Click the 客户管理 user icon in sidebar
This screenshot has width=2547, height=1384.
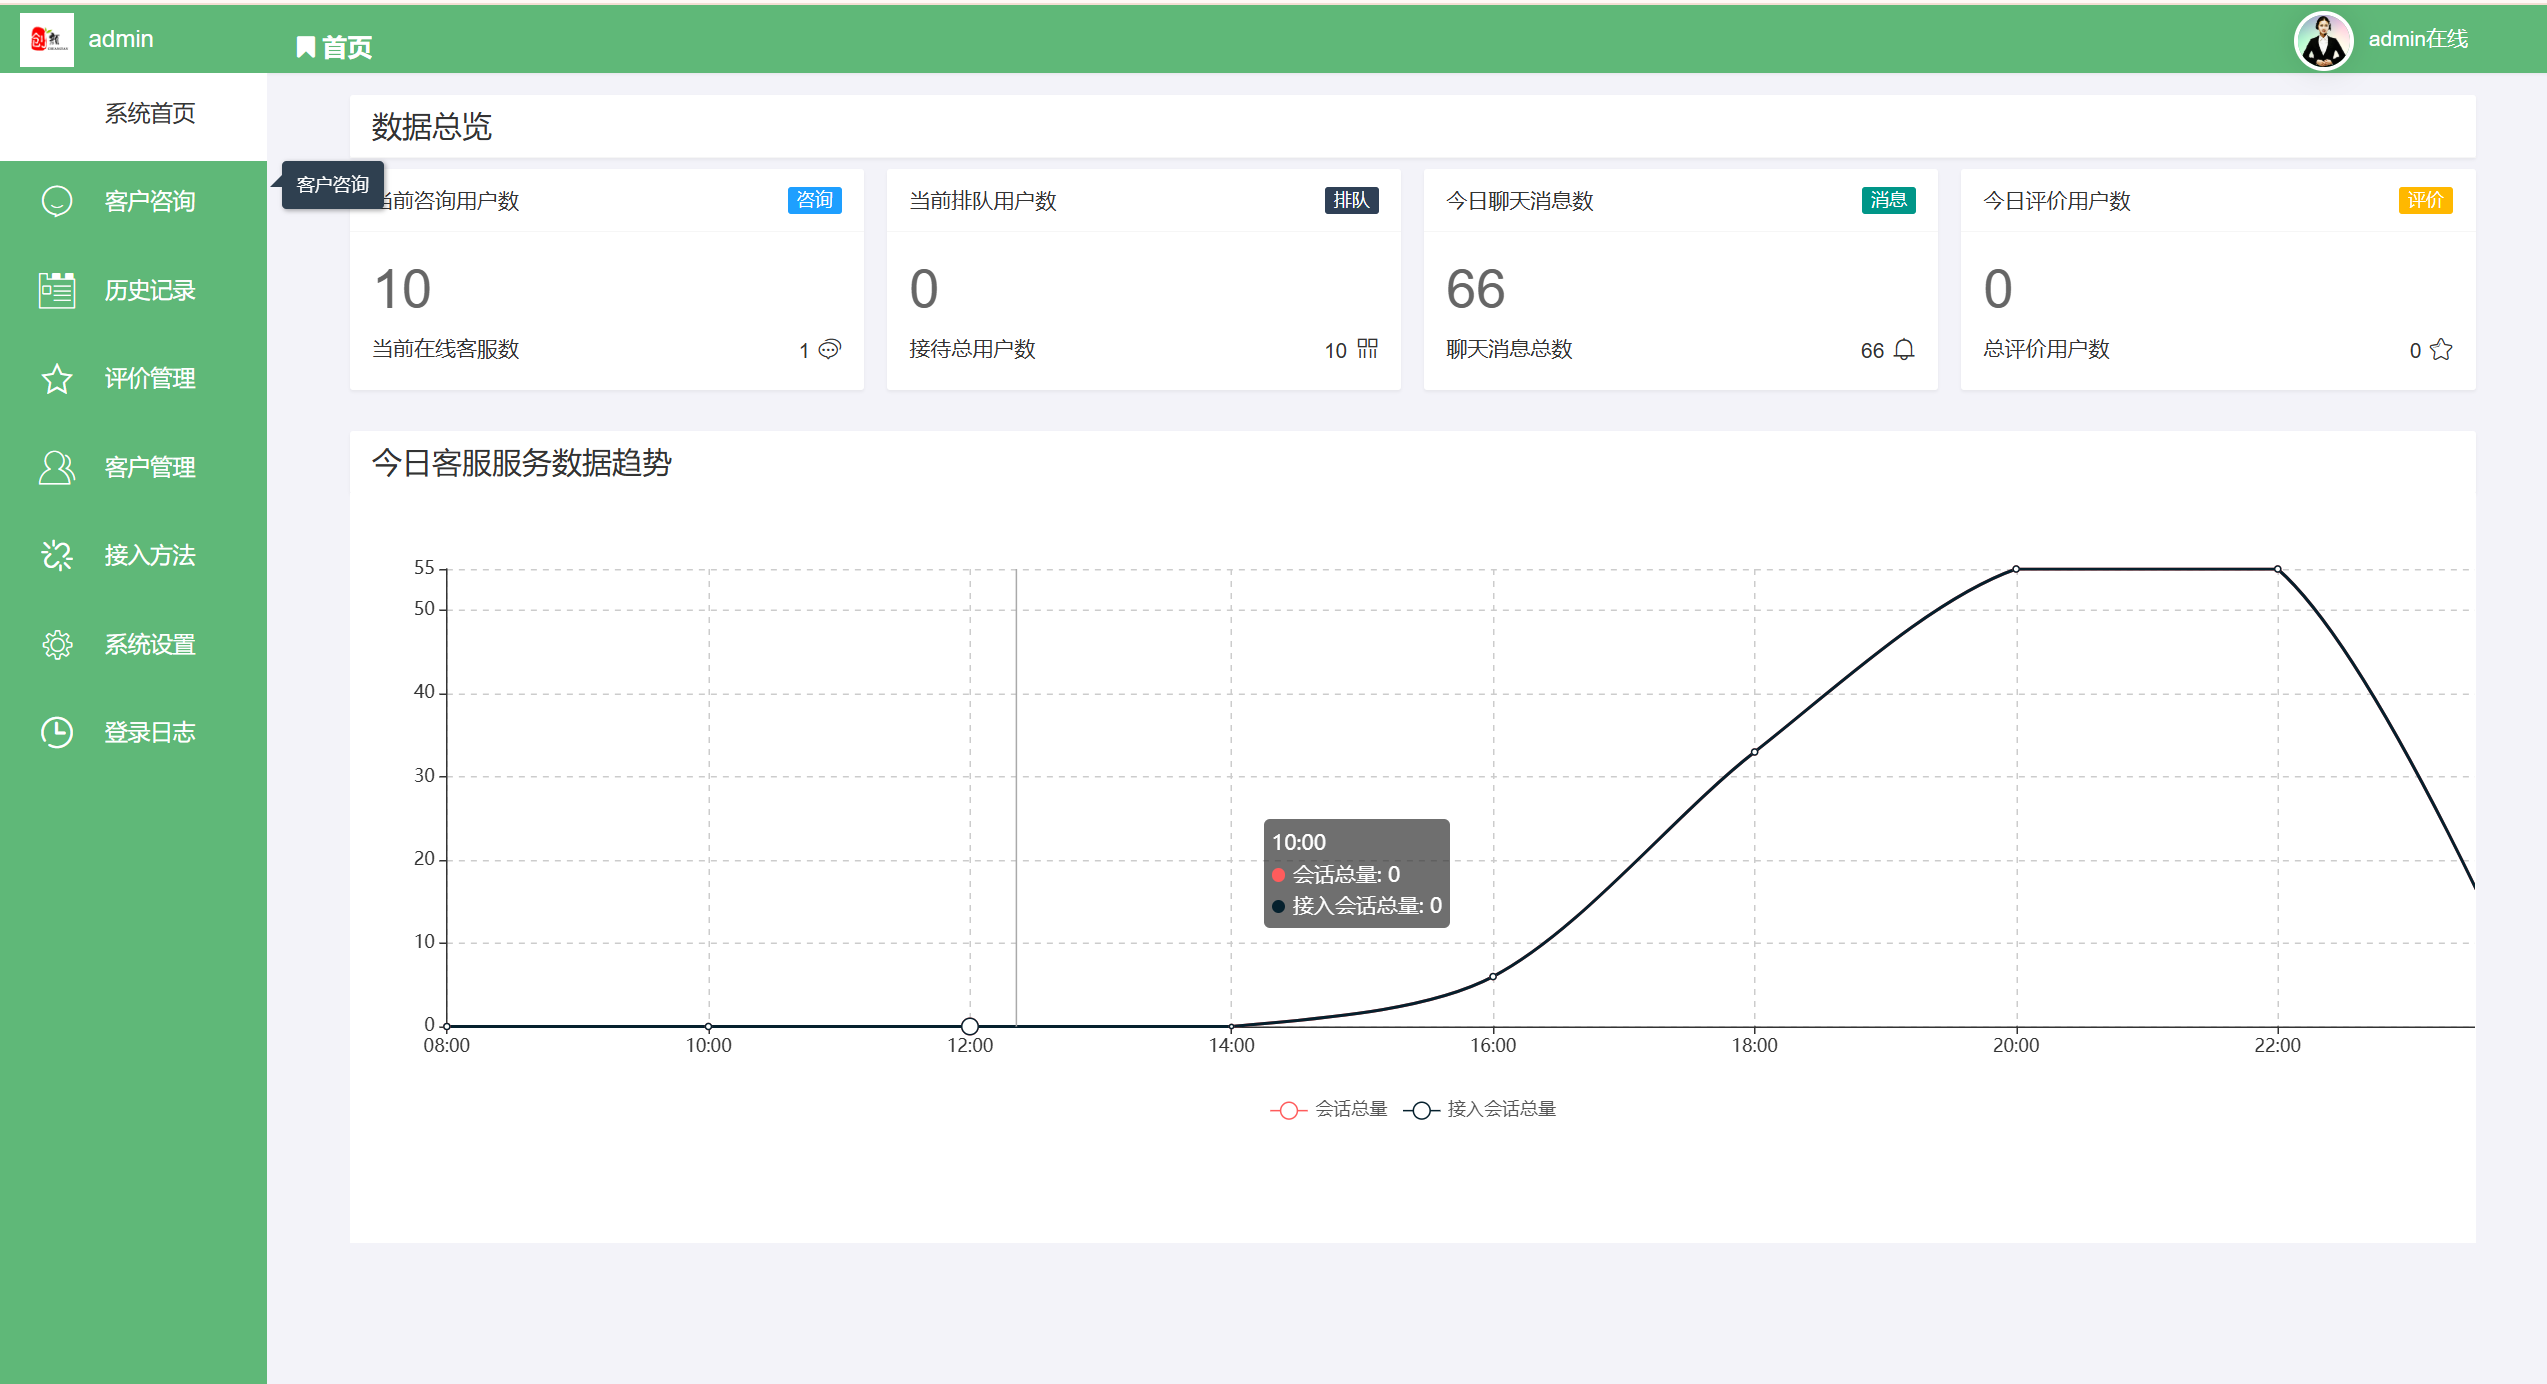(57, 467)
